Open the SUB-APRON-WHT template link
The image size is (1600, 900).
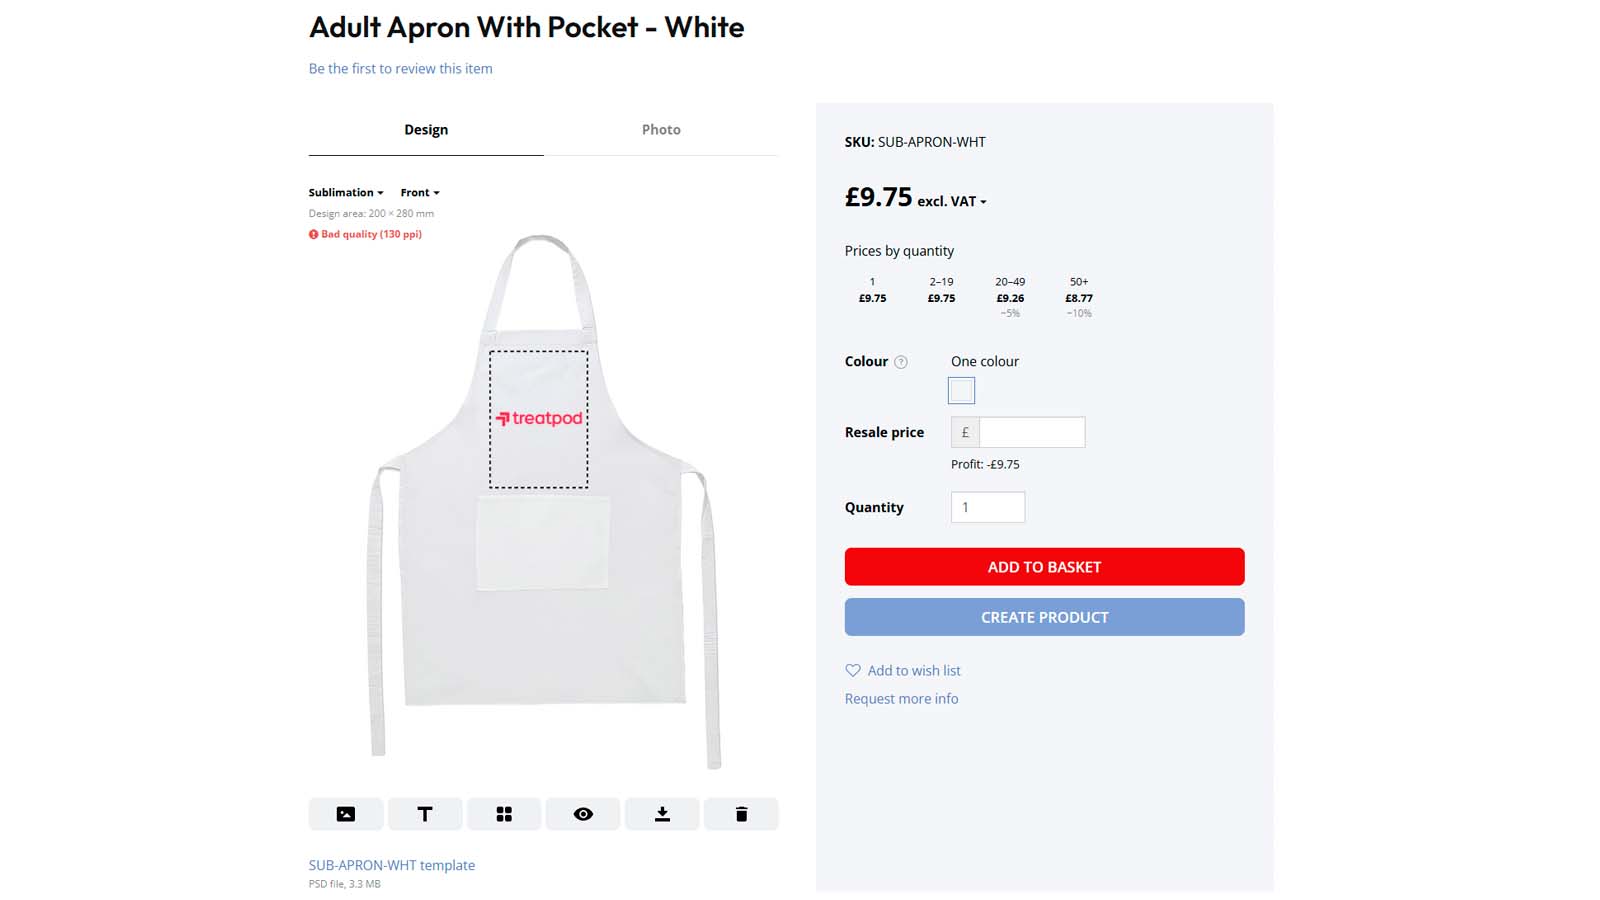coord(392,865)
